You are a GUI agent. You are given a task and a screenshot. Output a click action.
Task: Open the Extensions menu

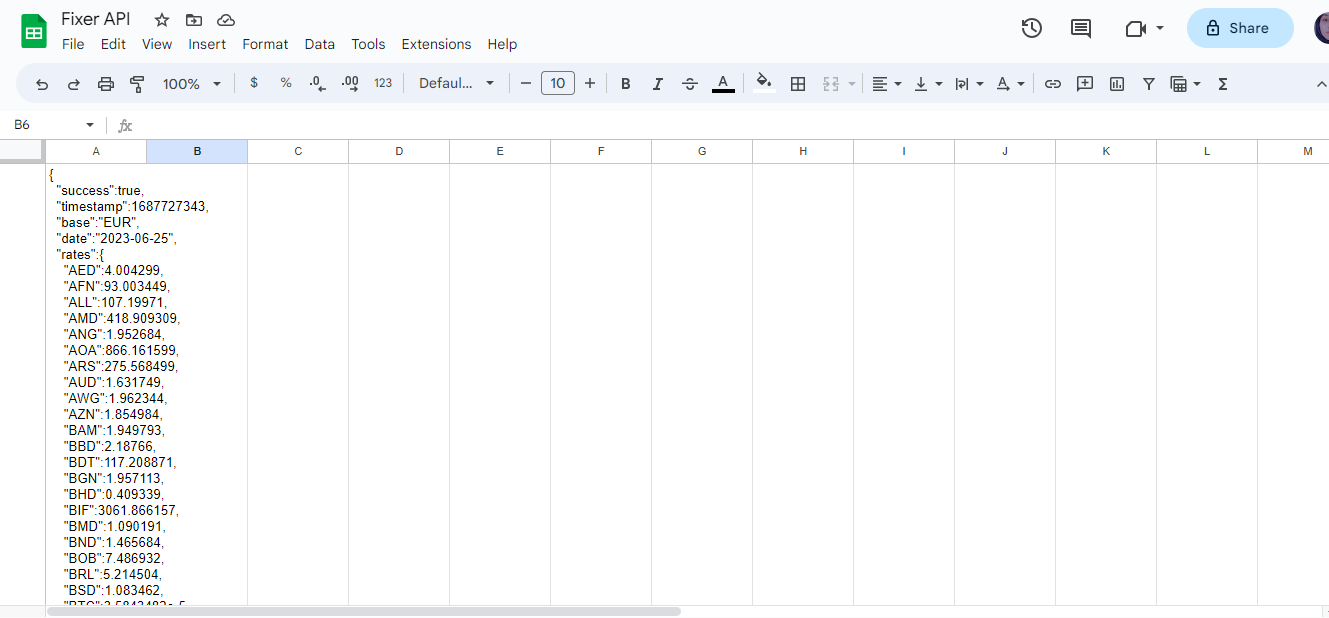coord(436,44)
